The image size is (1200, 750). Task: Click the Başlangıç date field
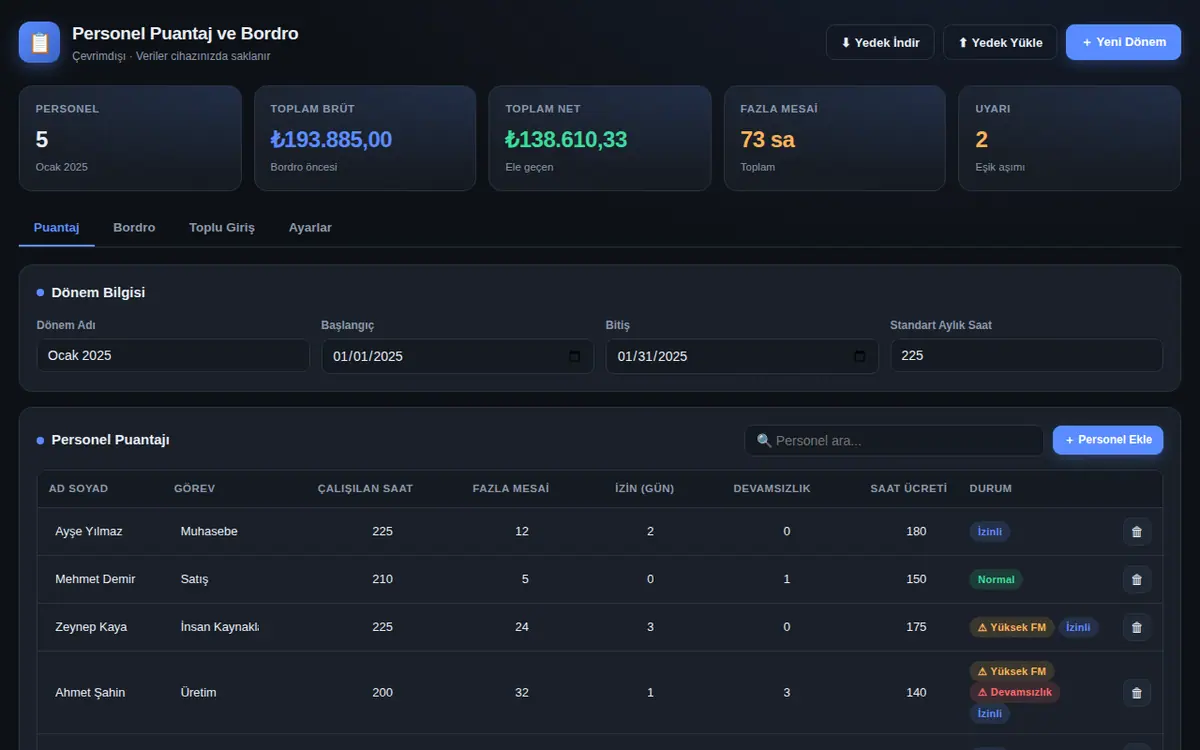click(x=457, y=356)
